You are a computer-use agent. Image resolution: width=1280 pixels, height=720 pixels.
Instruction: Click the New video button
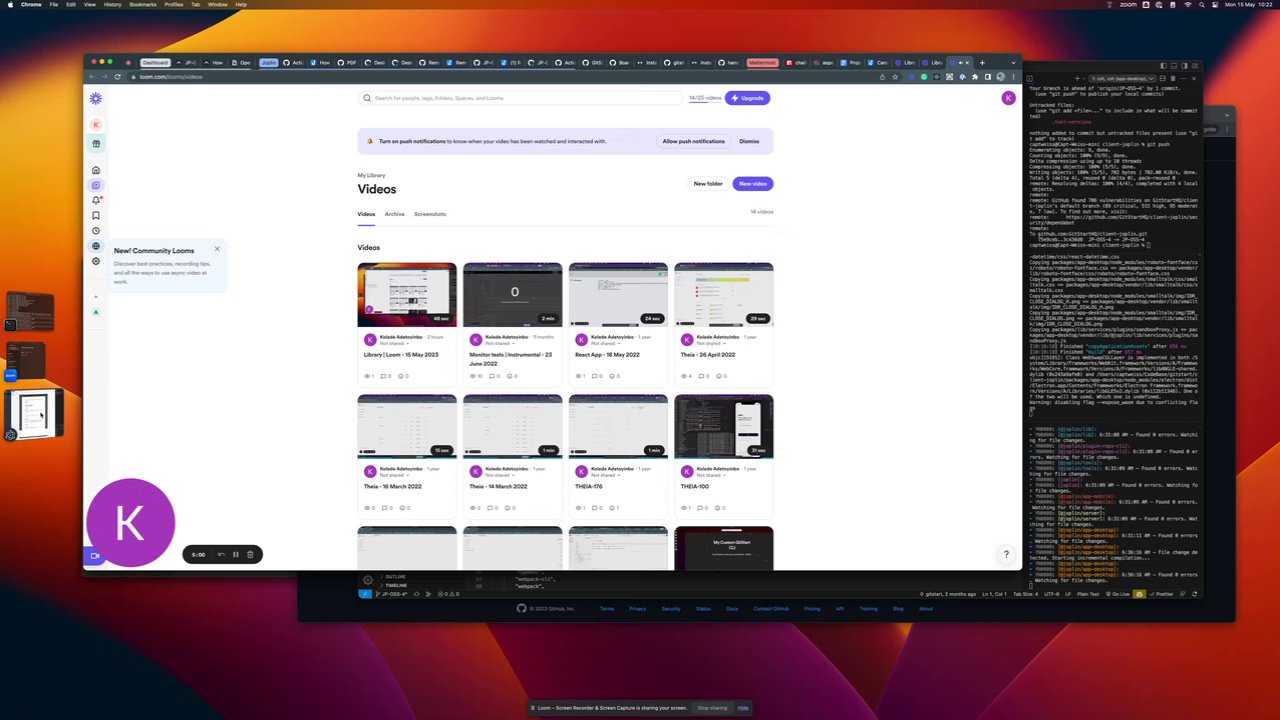[753, 184]
